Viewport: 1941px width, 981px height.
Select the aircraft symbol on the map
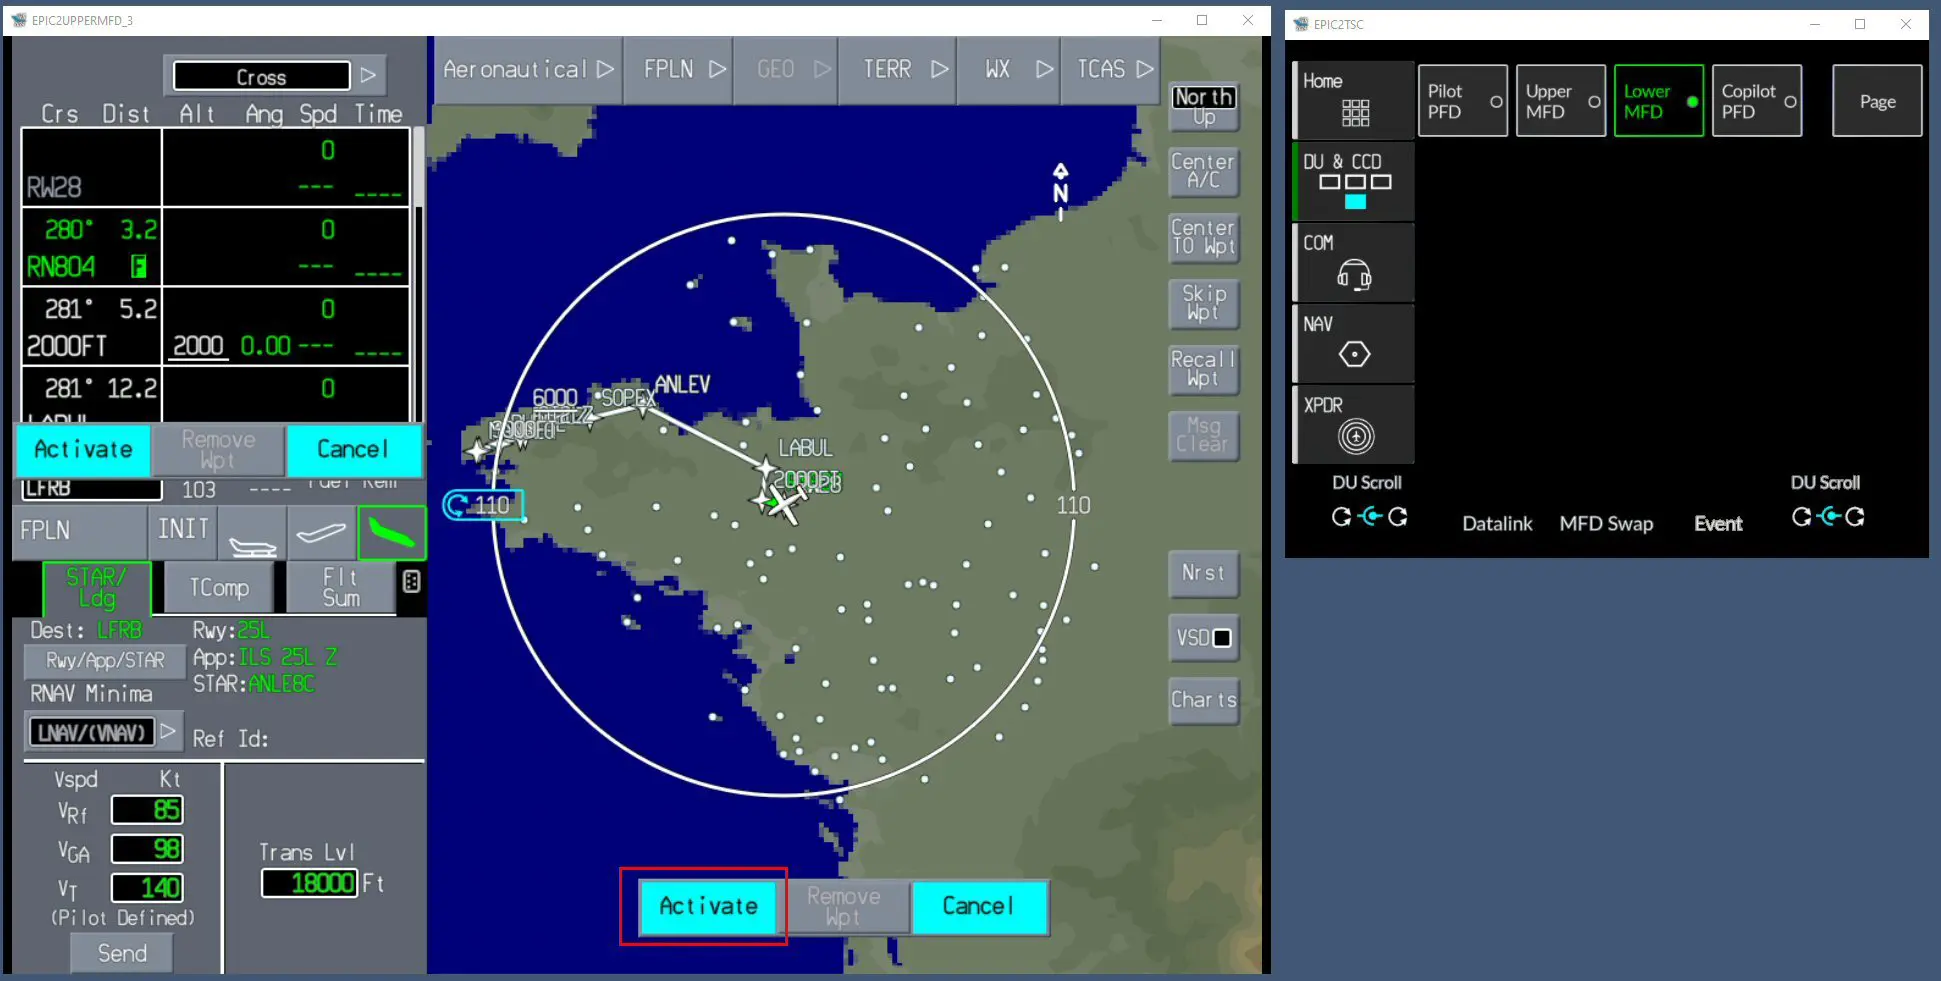pyautogui.click(x=785, y=506)
